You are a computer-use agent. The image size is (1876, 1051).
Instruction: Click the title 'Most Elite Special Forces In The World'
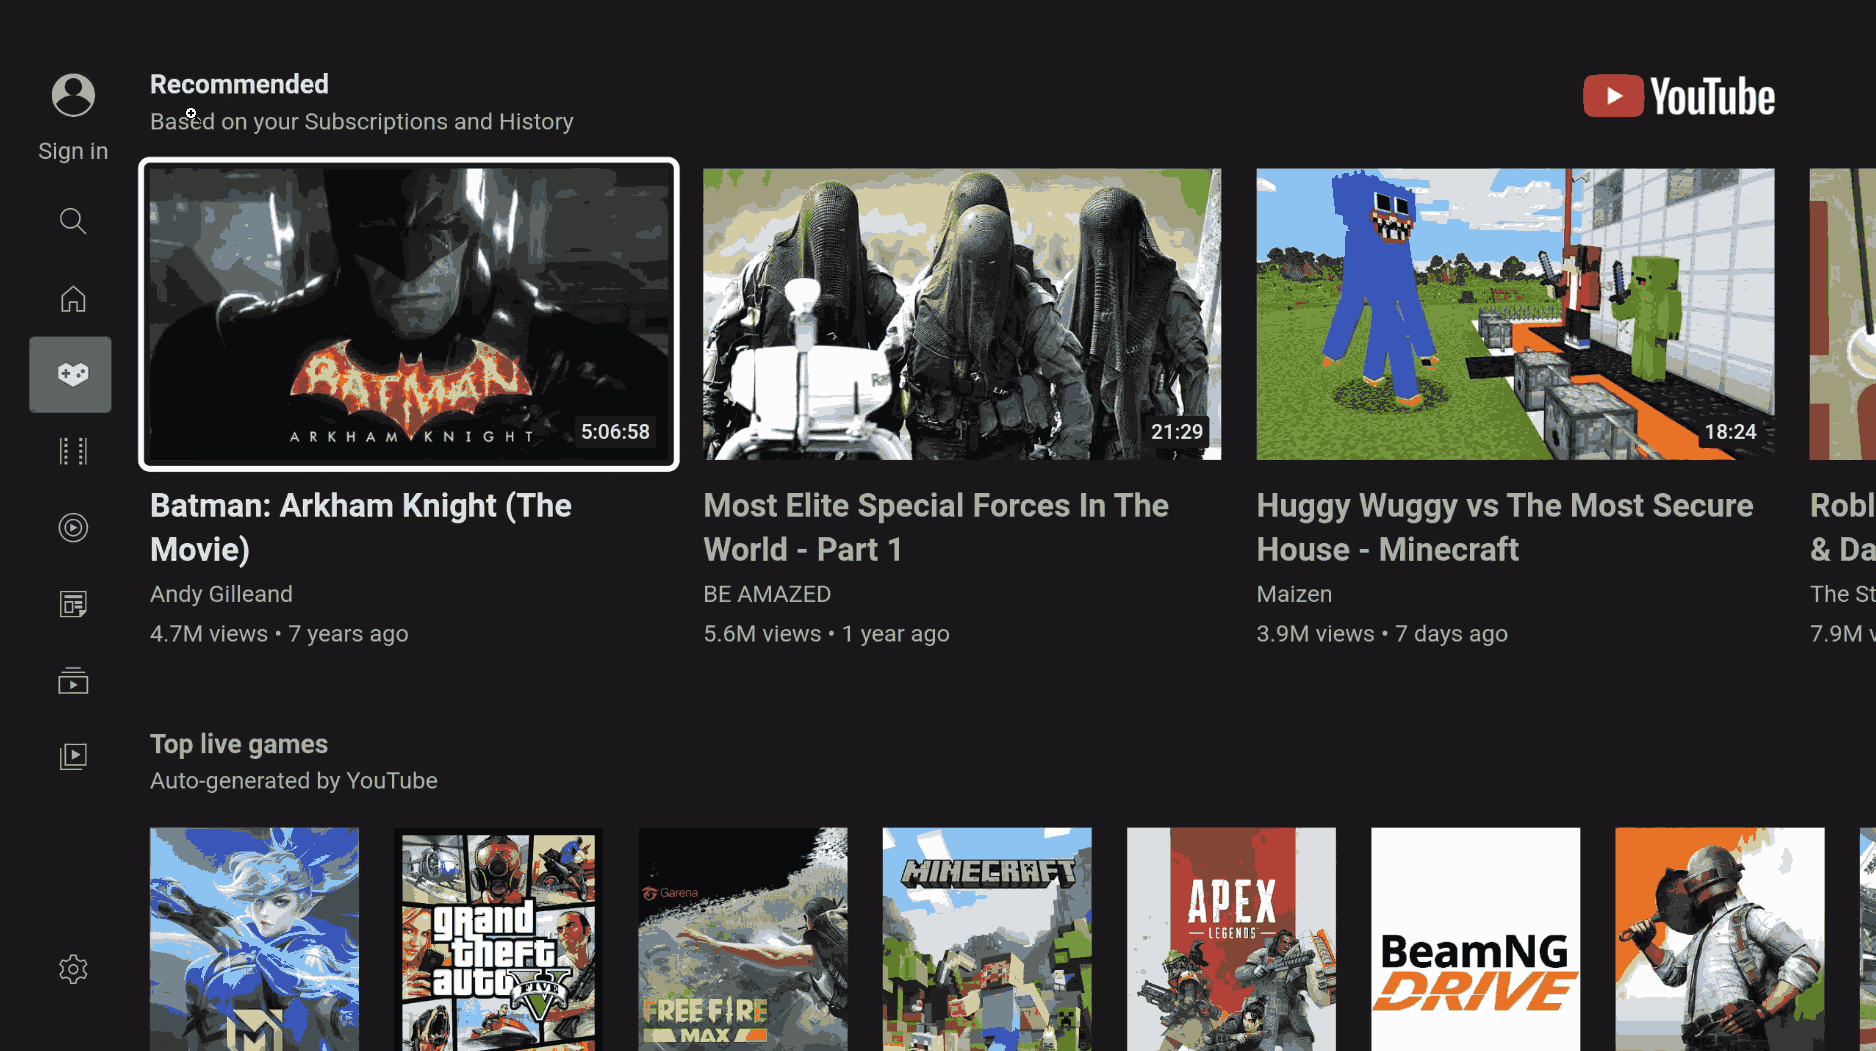pyautogui.click(x=936, y=527)
